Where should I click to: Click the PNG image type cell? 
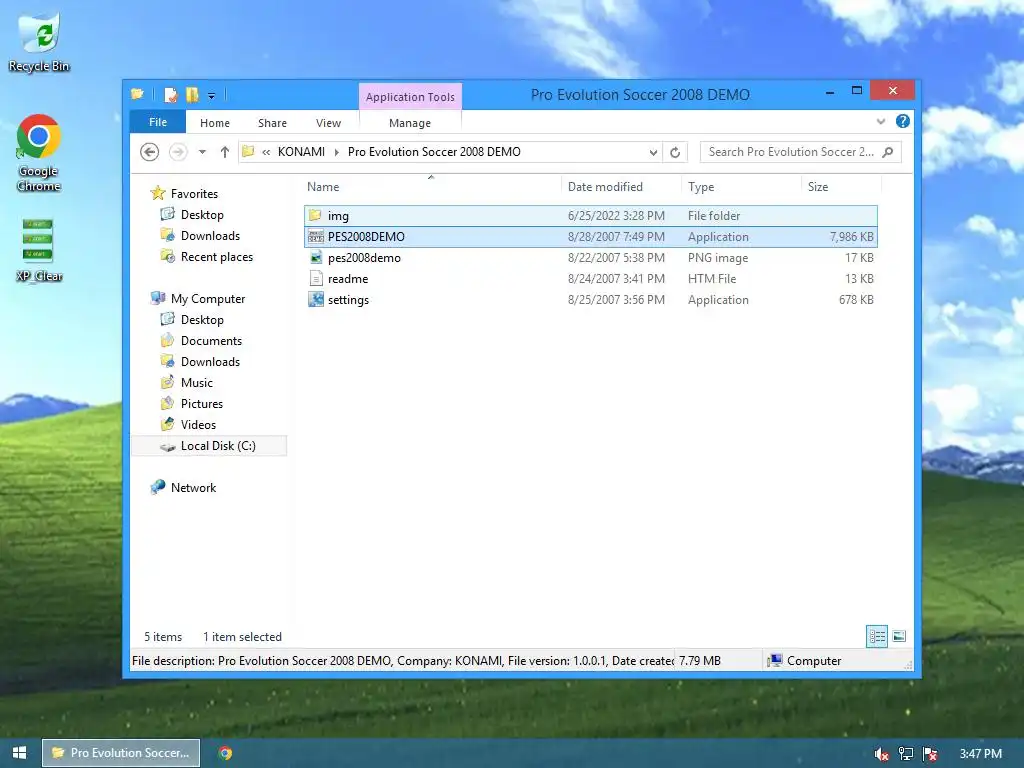point(718,257)
